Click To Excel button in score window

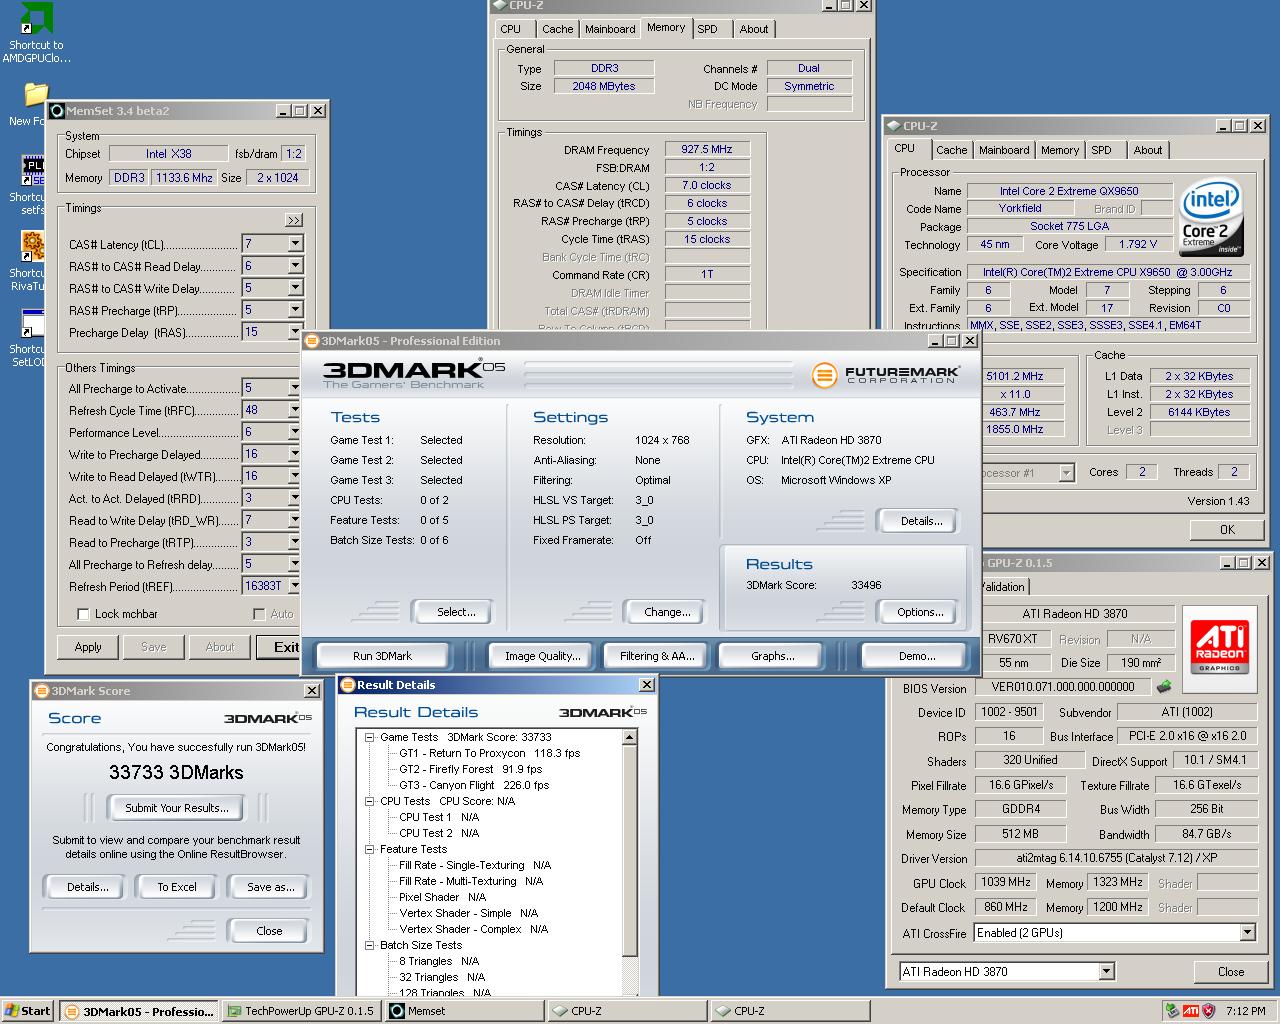[x=177, y=887]
